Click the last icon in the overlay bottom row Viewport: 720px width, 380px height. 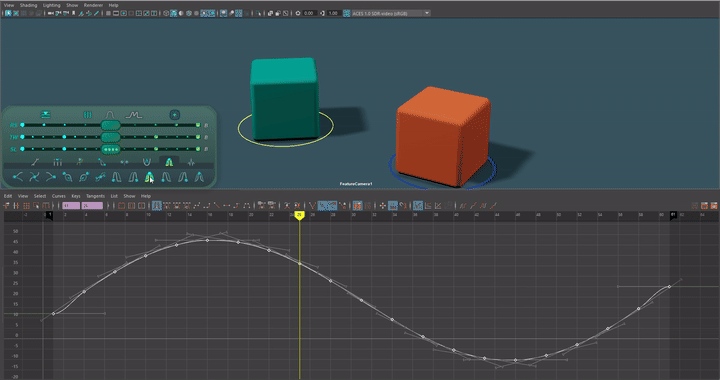[199, 177]
